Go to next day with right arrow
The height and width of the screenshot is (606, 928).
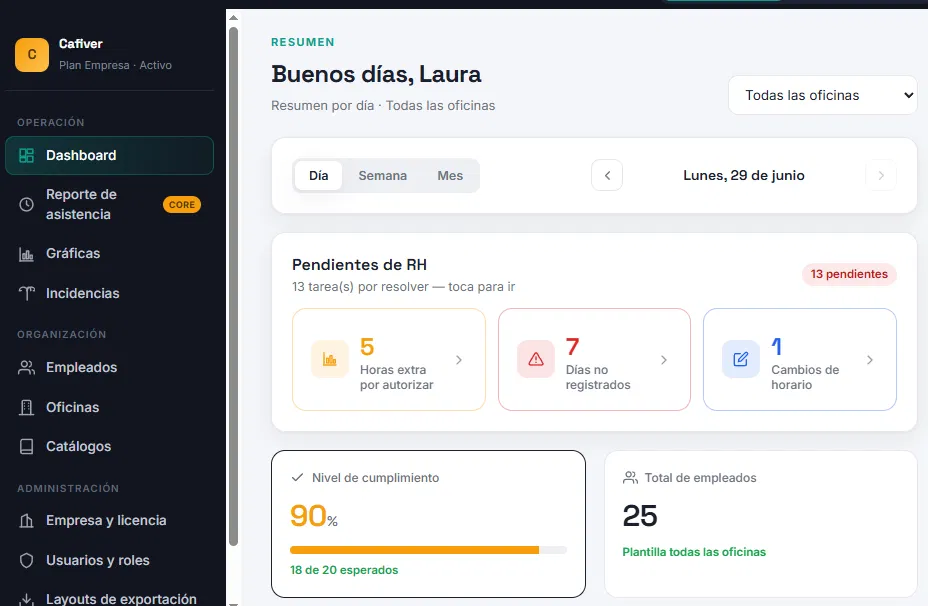tap(881, 175)
